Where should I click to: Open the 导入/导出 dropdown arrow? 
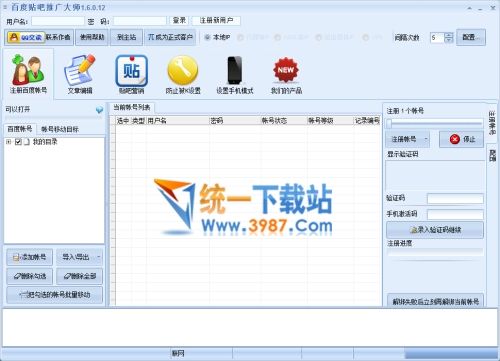(99, 257)
